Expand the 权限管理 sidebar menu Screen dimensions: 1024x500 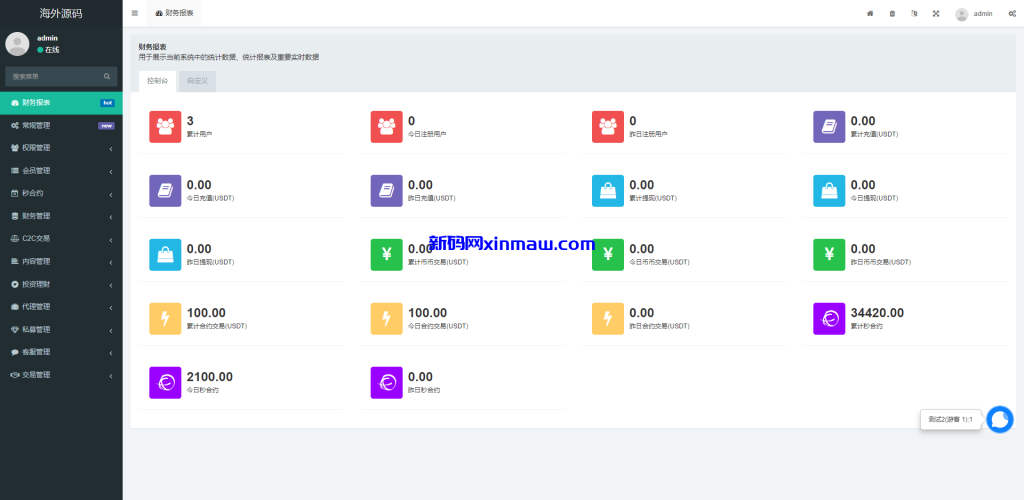point(60,148)
